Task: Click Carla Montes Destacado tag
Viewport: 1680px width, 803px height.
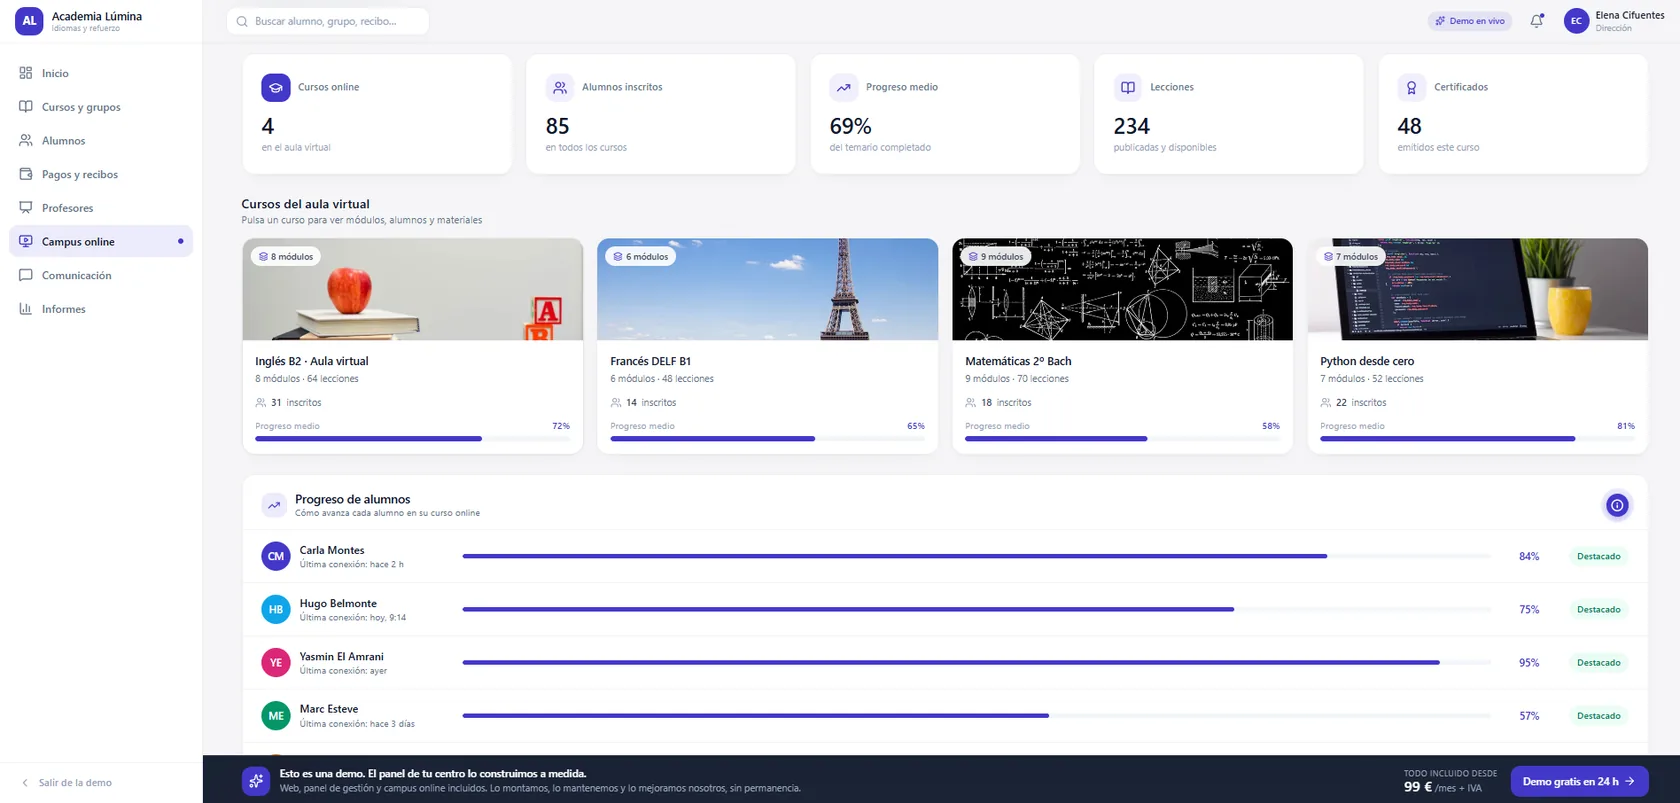Action: (1598, 556)
